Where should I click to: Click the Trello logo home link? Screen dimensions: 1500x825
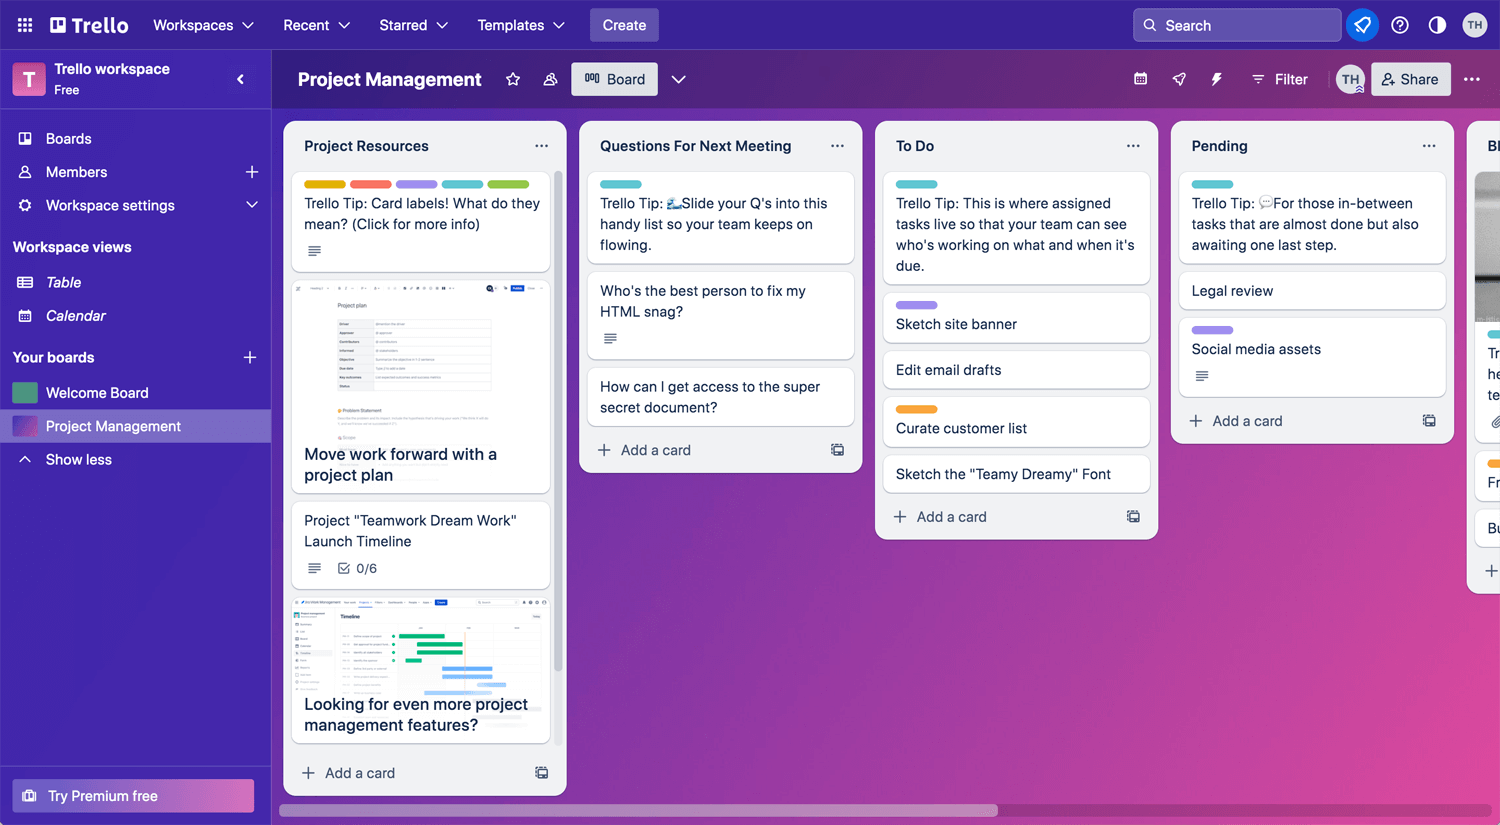point(89,25)
